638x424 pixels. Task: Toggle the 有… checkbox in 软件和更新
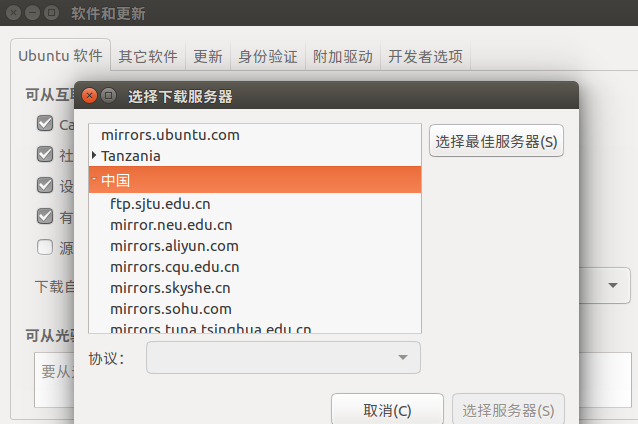point(45,216)
